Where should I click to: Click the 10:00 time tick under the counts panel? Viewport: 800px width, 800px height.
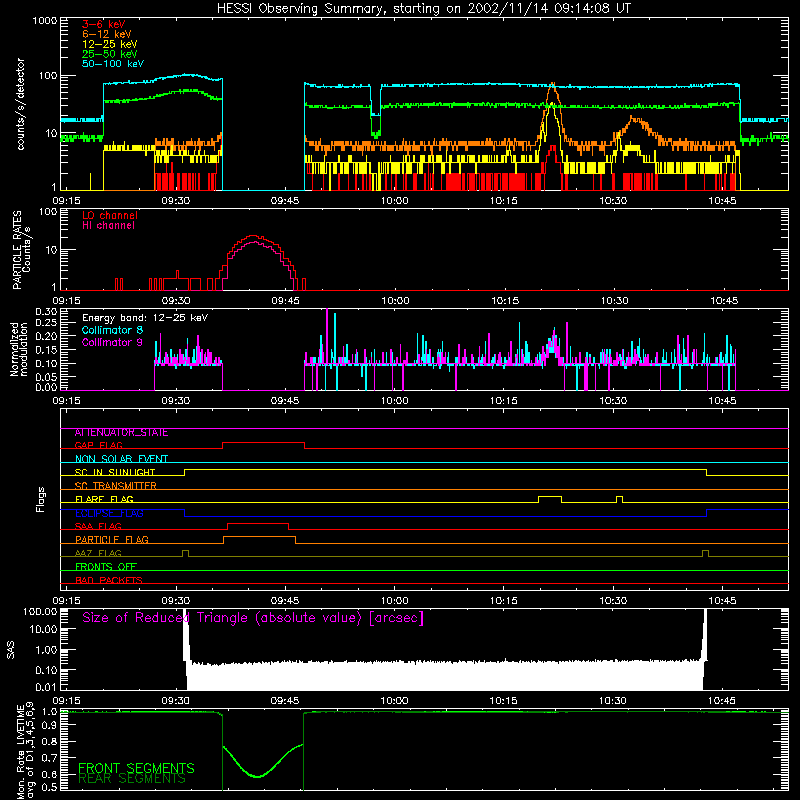(394, 201)
